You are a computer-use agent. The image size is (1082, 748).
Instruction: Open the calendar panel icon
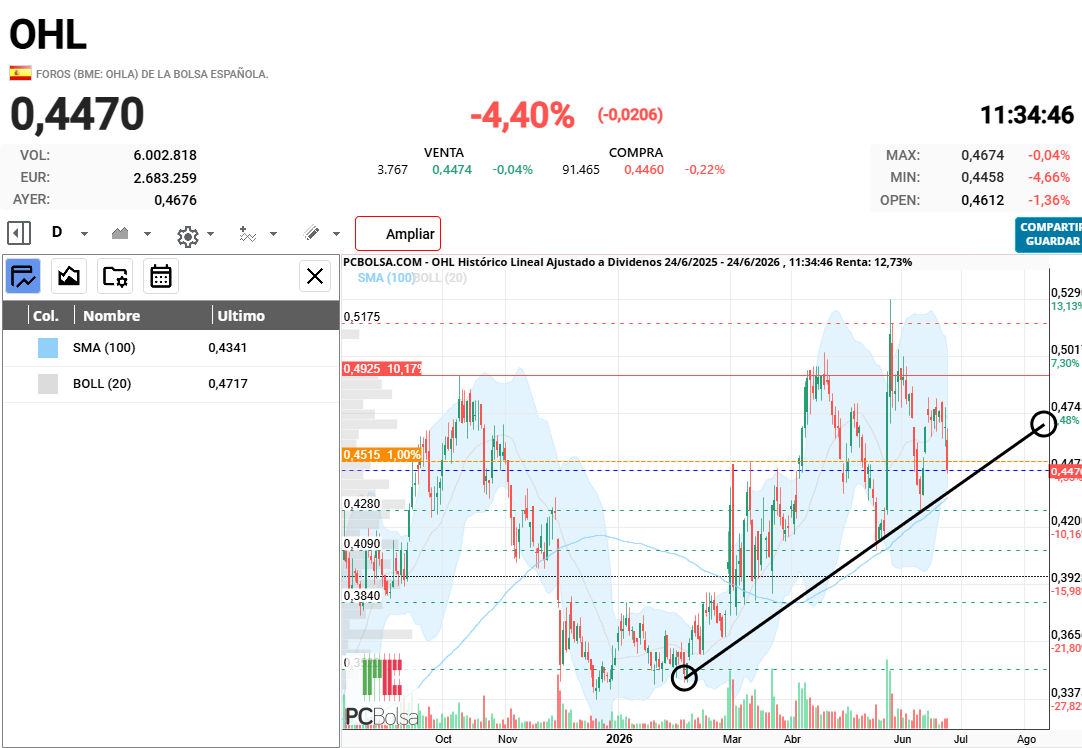(x=161, y=277)
